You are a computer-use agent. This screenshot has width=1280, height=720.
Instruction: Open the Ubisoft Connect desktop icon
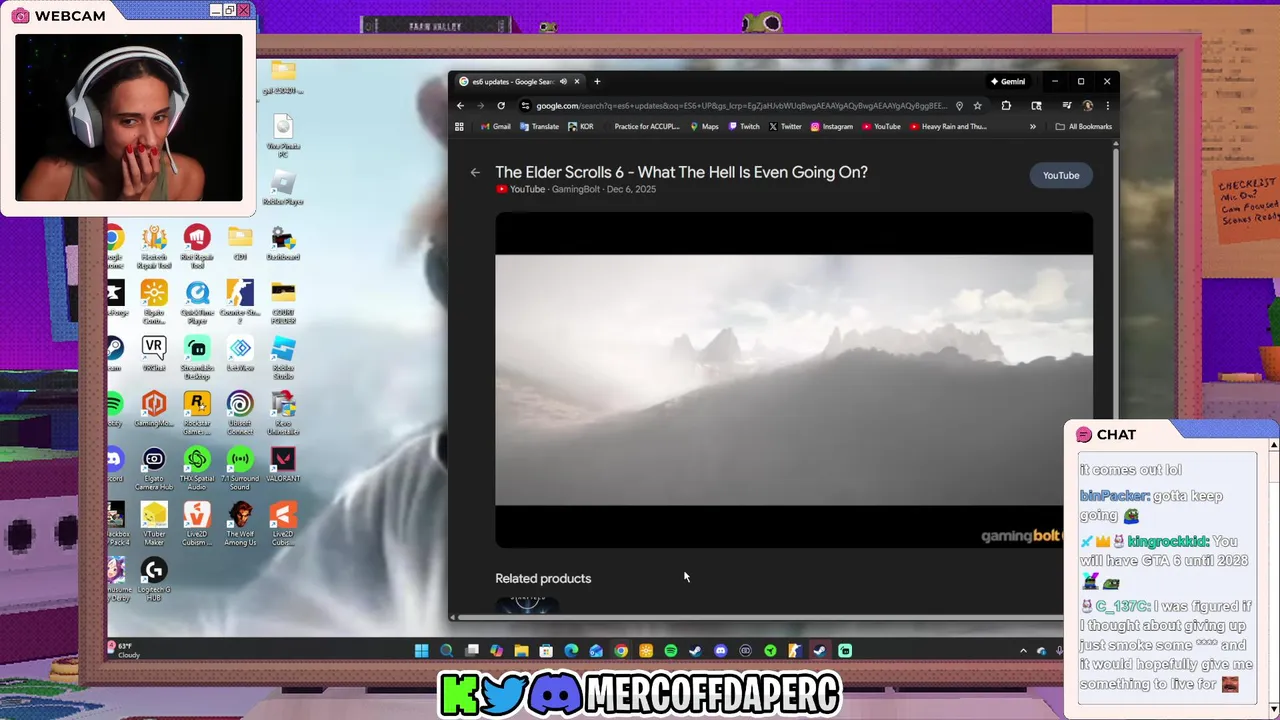tap(240, 413)
